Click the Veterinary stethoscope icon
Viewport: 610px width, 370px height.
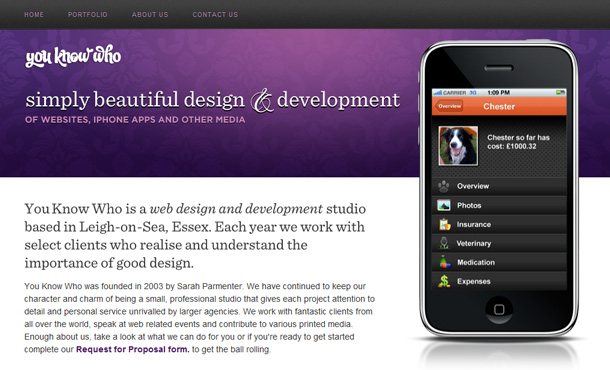pos(444,243)
